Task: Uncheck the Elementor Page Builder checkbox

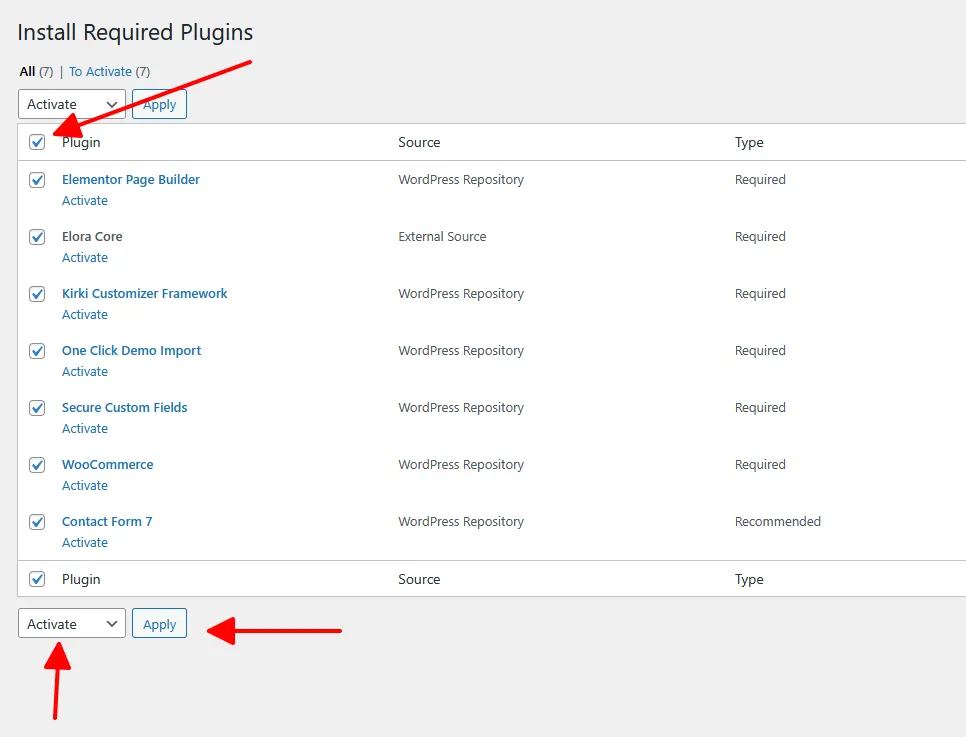Action: pos(37,180)
